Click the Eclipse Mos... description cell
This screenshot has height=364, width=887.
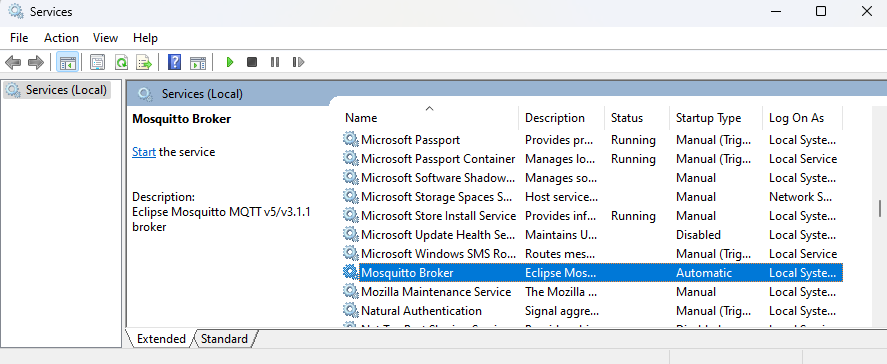click(561, 273)
